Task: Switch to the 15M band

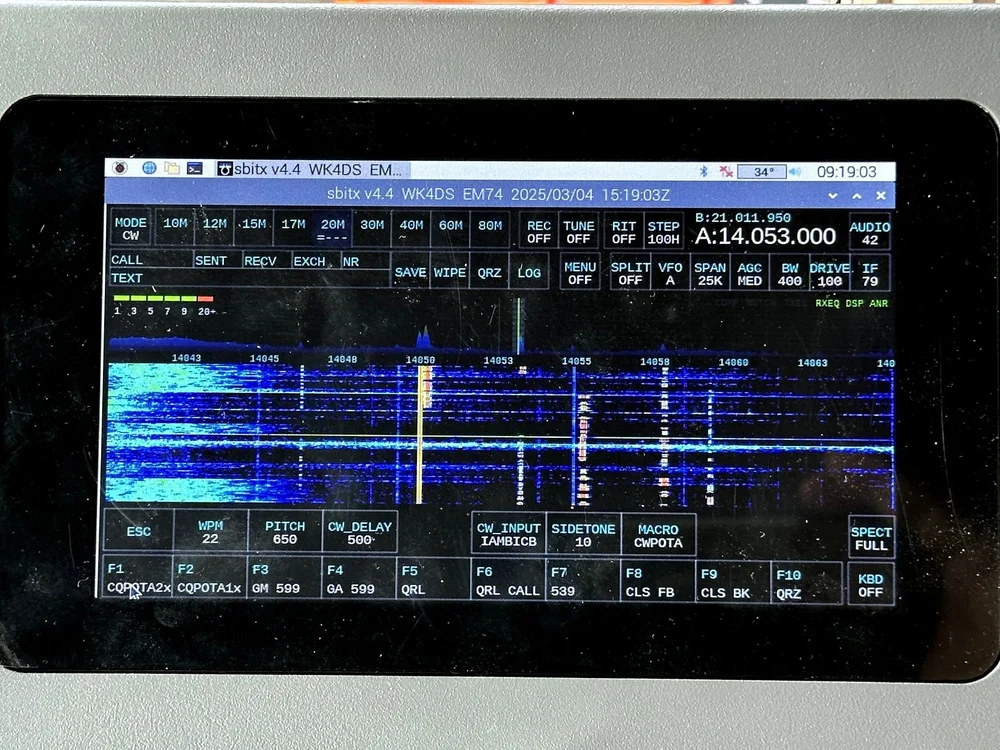Action: click(254, 228)
